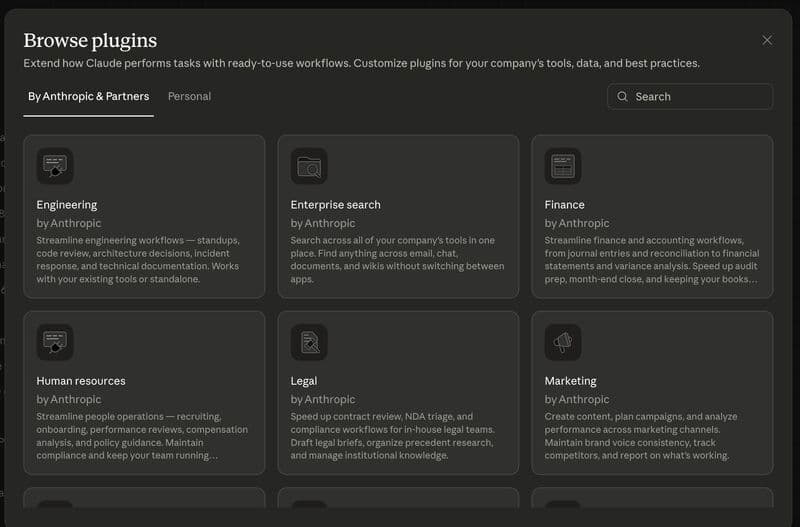Close the Browse plugins dialog
The height and width of the screenshot is (527, 800).
pos(767,40)
